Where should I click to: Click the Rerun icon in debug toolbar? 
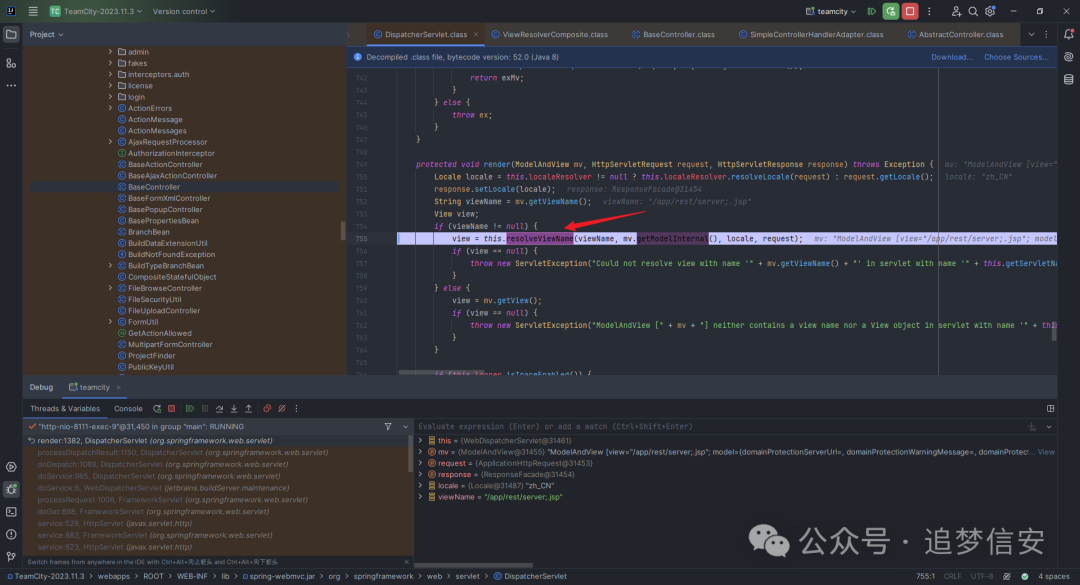pos(157,409)
